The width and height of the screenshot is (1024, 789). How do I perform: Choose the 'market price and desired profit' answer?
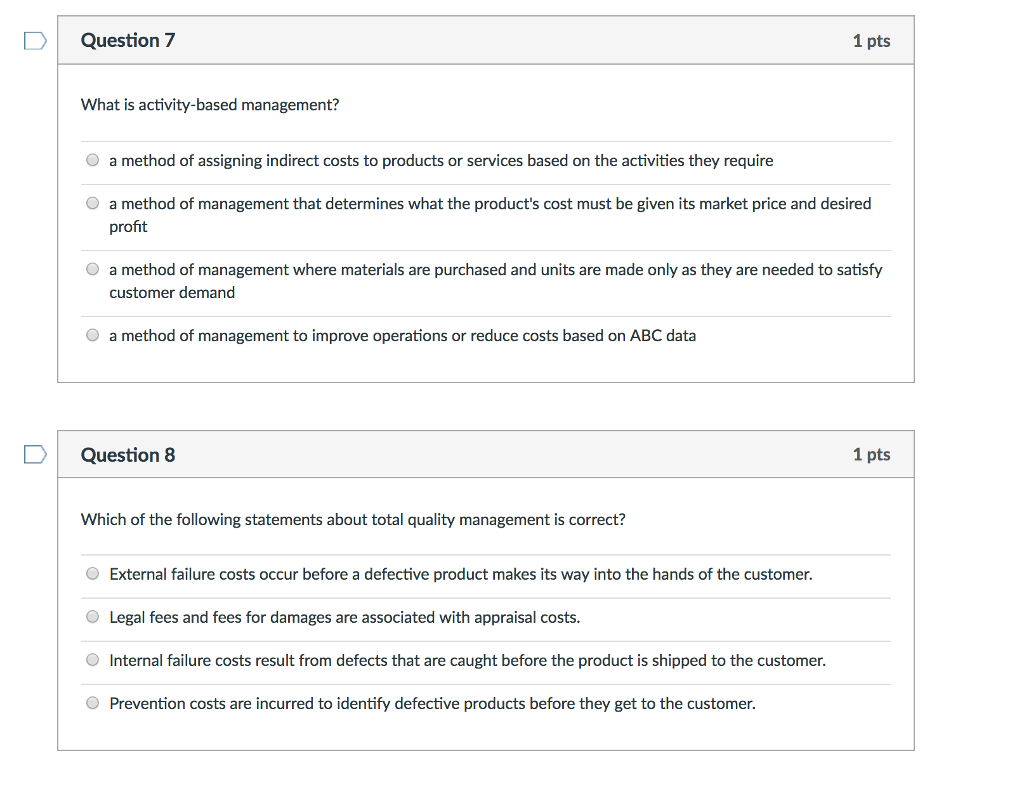pyautogui.click(x=93, y=203)
